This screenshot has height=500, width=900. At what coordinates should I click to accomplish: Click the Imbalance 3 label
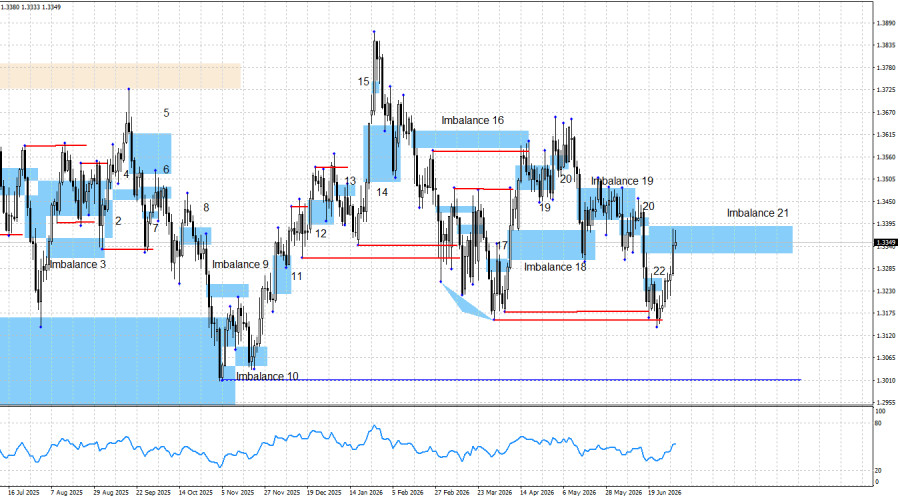pos(77,265)
